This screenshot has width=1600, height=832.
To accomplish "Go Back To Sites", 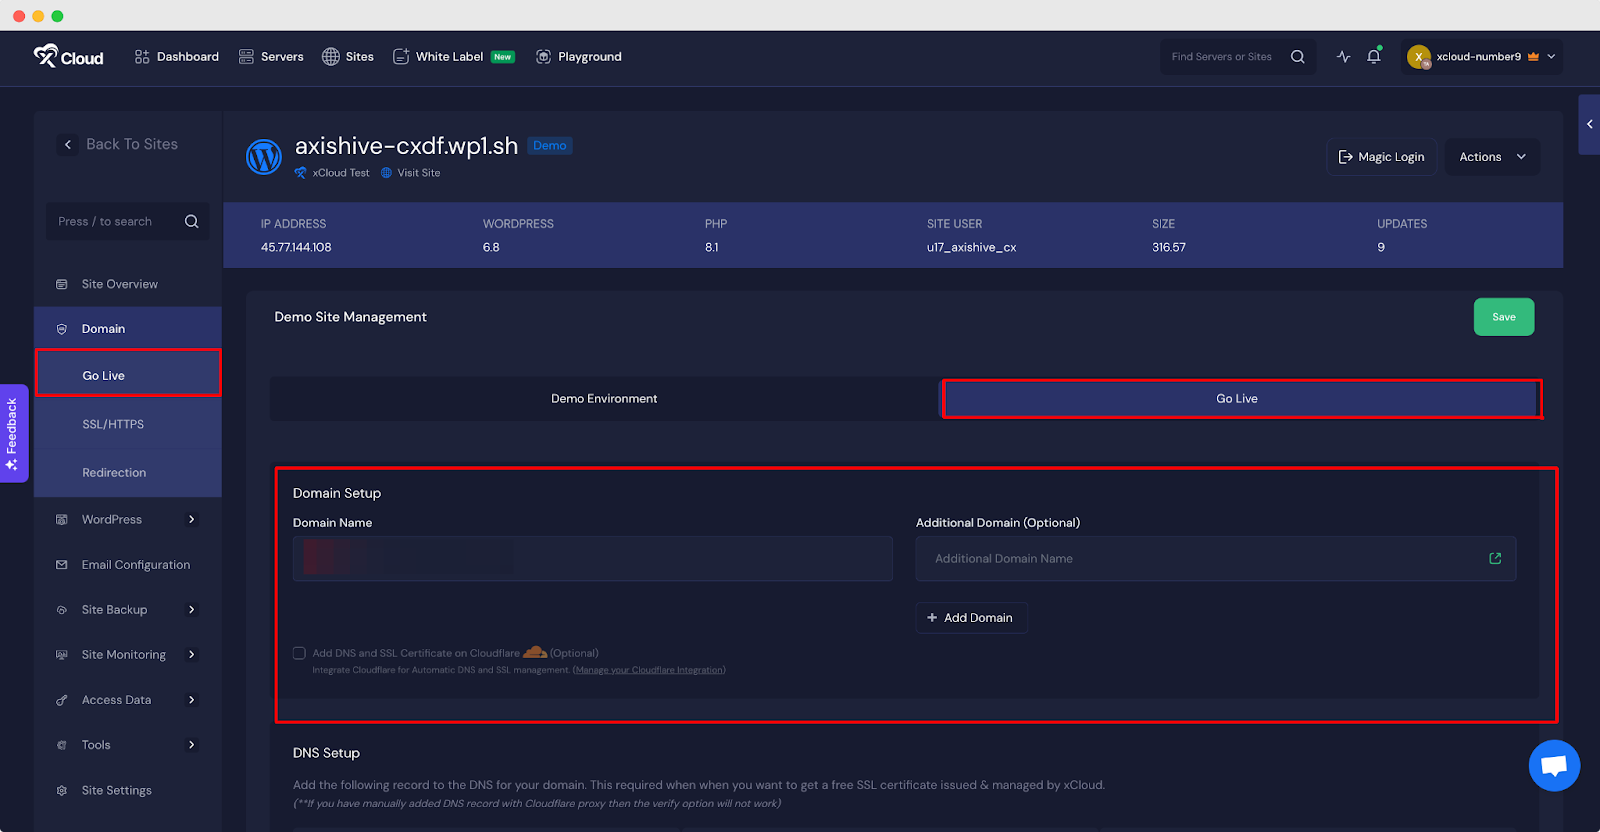I will (119, 144).
